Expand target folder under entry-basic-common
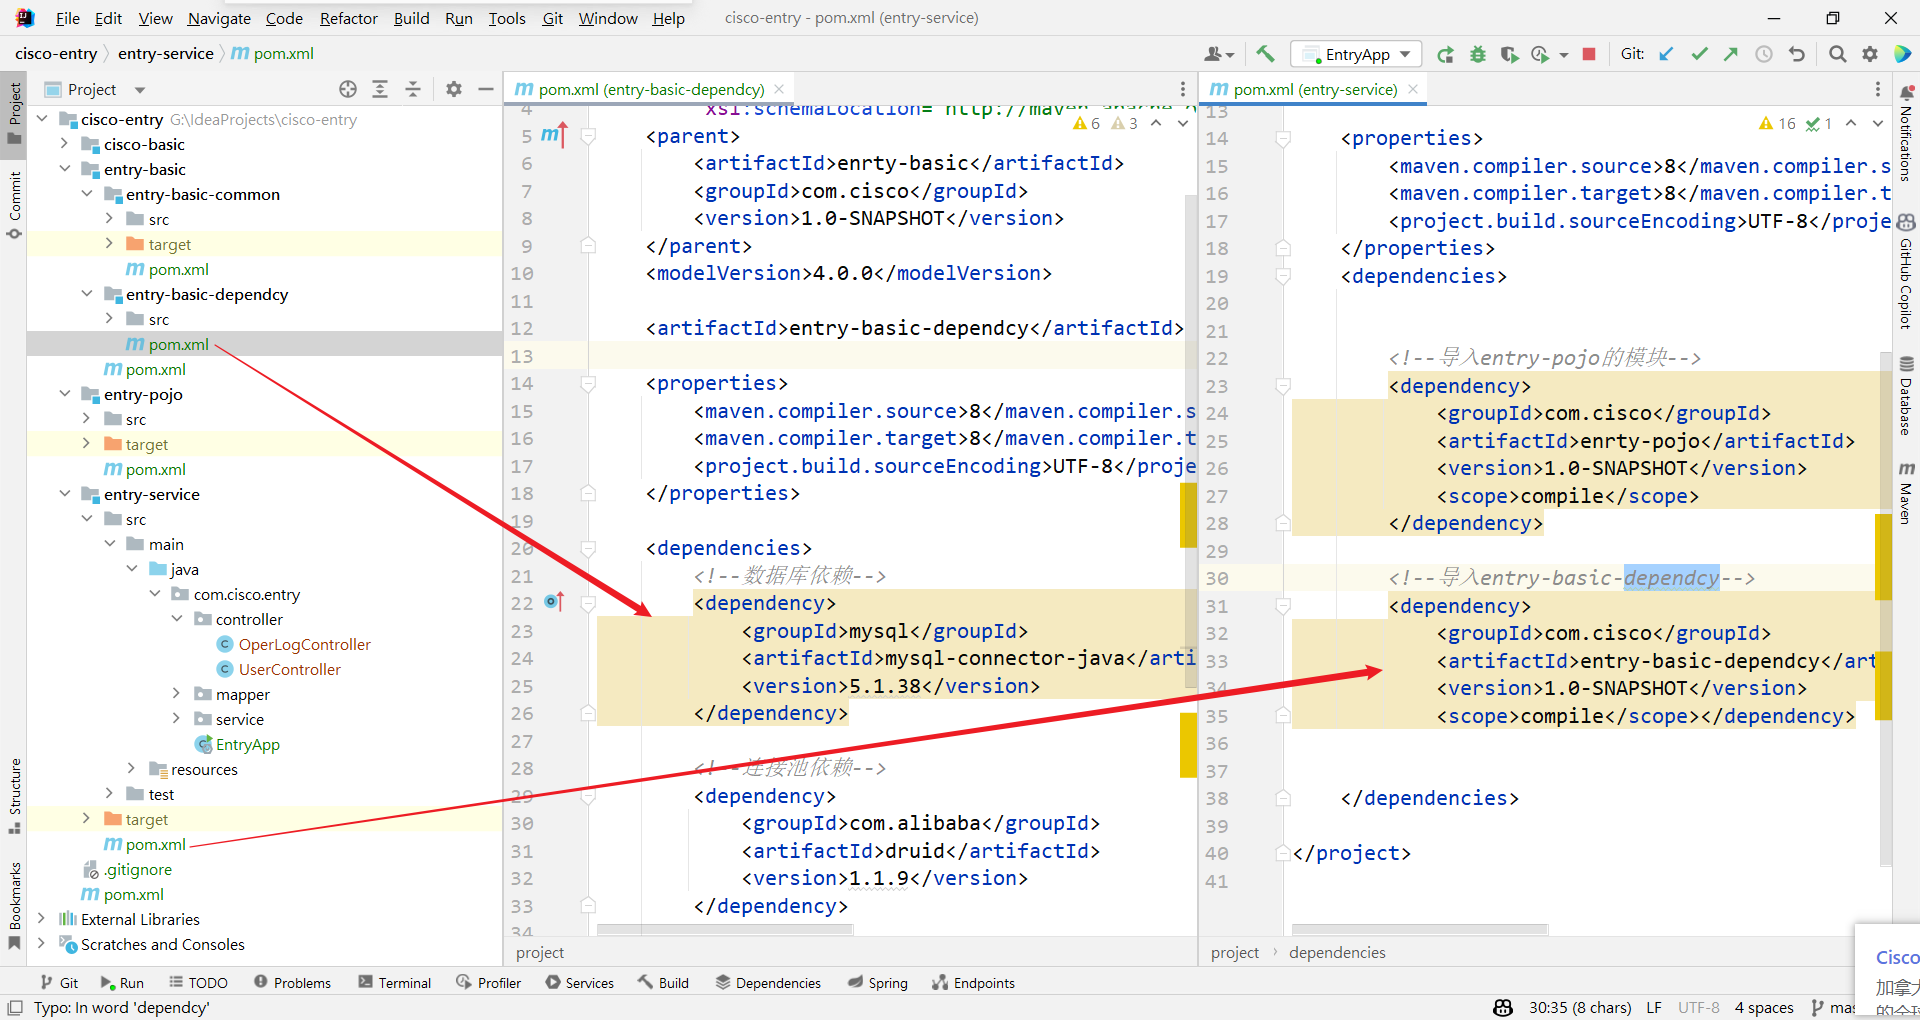Image resolution: width=1920 pixels, height=1020 pixels. [109, 244]
